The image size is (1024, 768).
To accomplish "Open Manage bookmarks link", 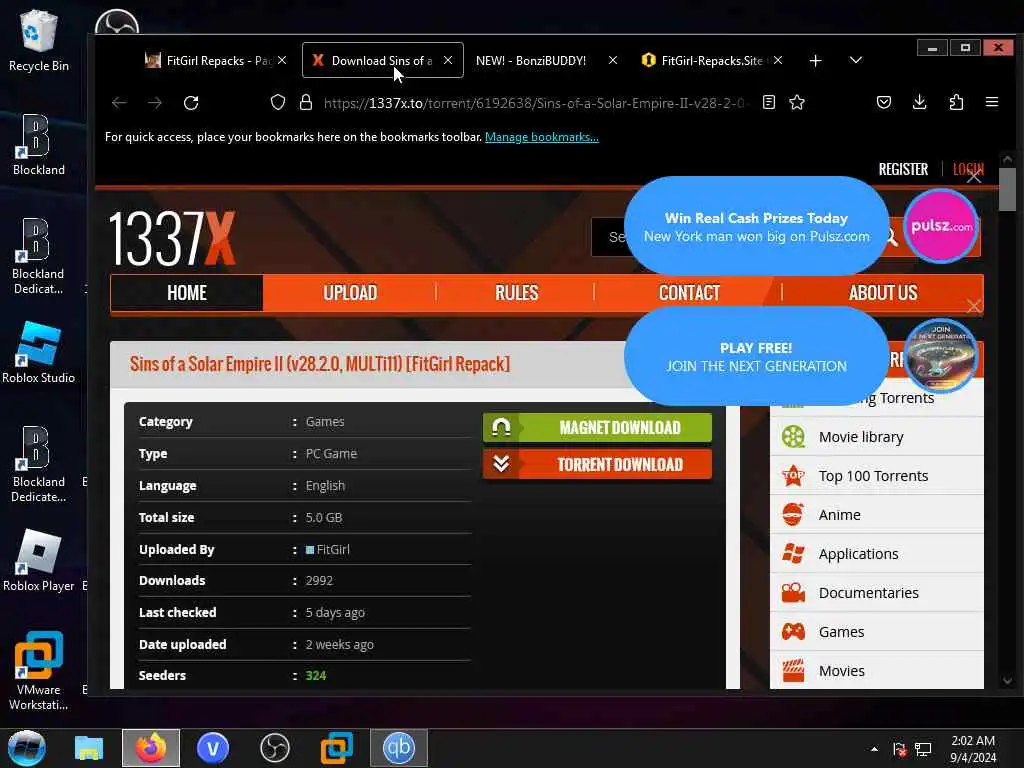I will click(541, 137).
